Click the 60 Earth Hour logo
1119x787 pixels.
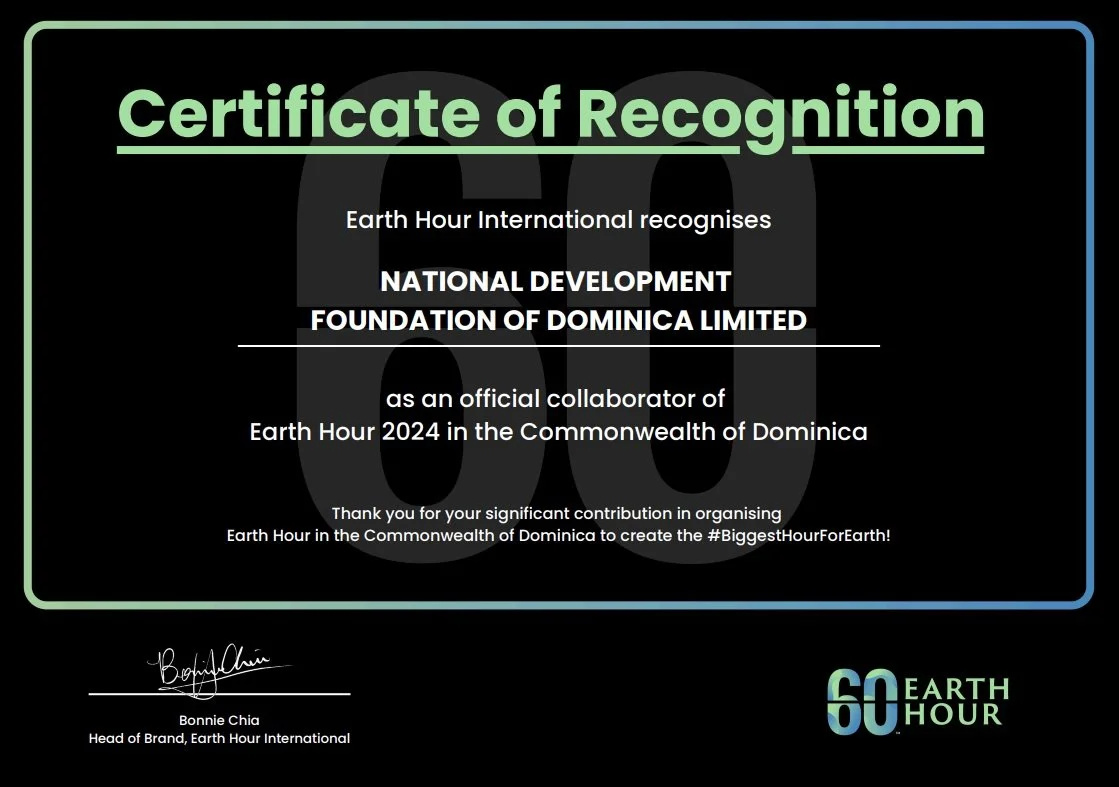[x=918, y=702]
